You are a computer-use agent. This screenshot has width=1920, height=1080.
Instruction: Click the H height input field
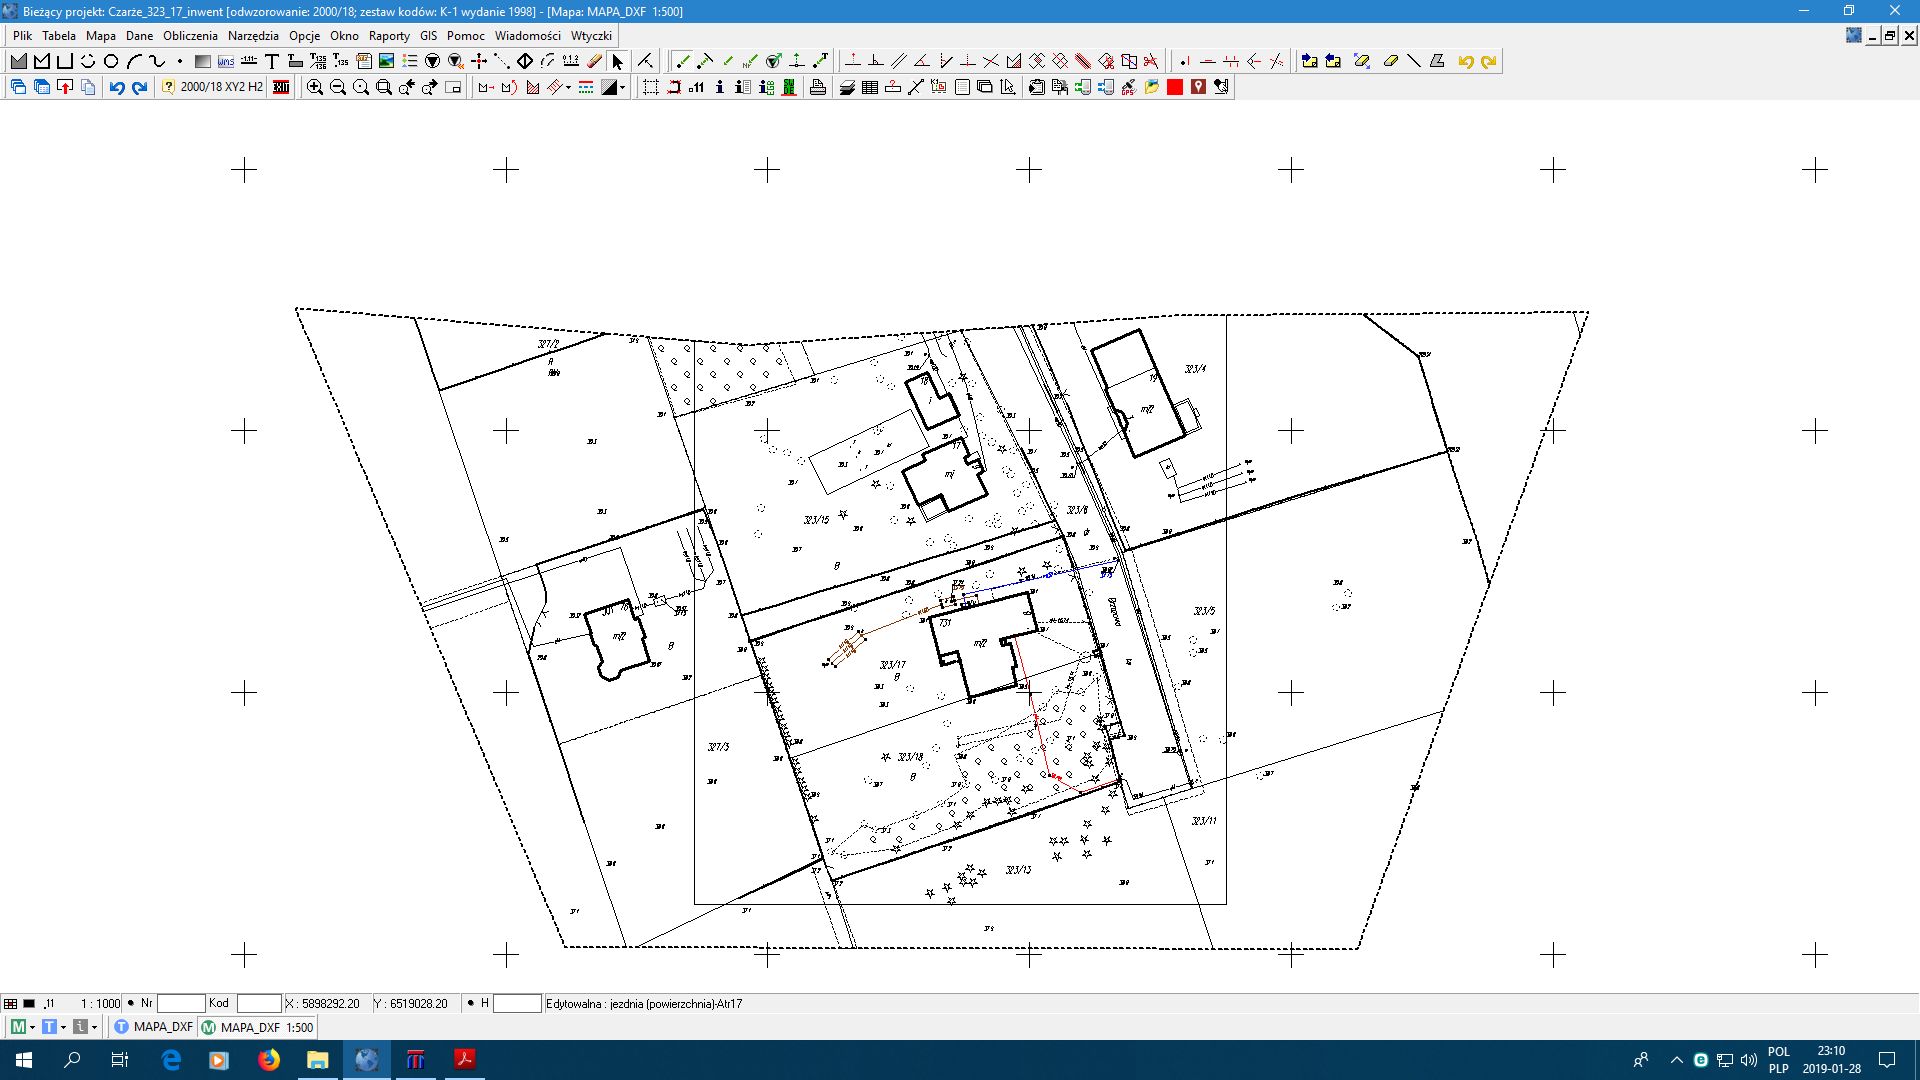[x=517, y=1003]
